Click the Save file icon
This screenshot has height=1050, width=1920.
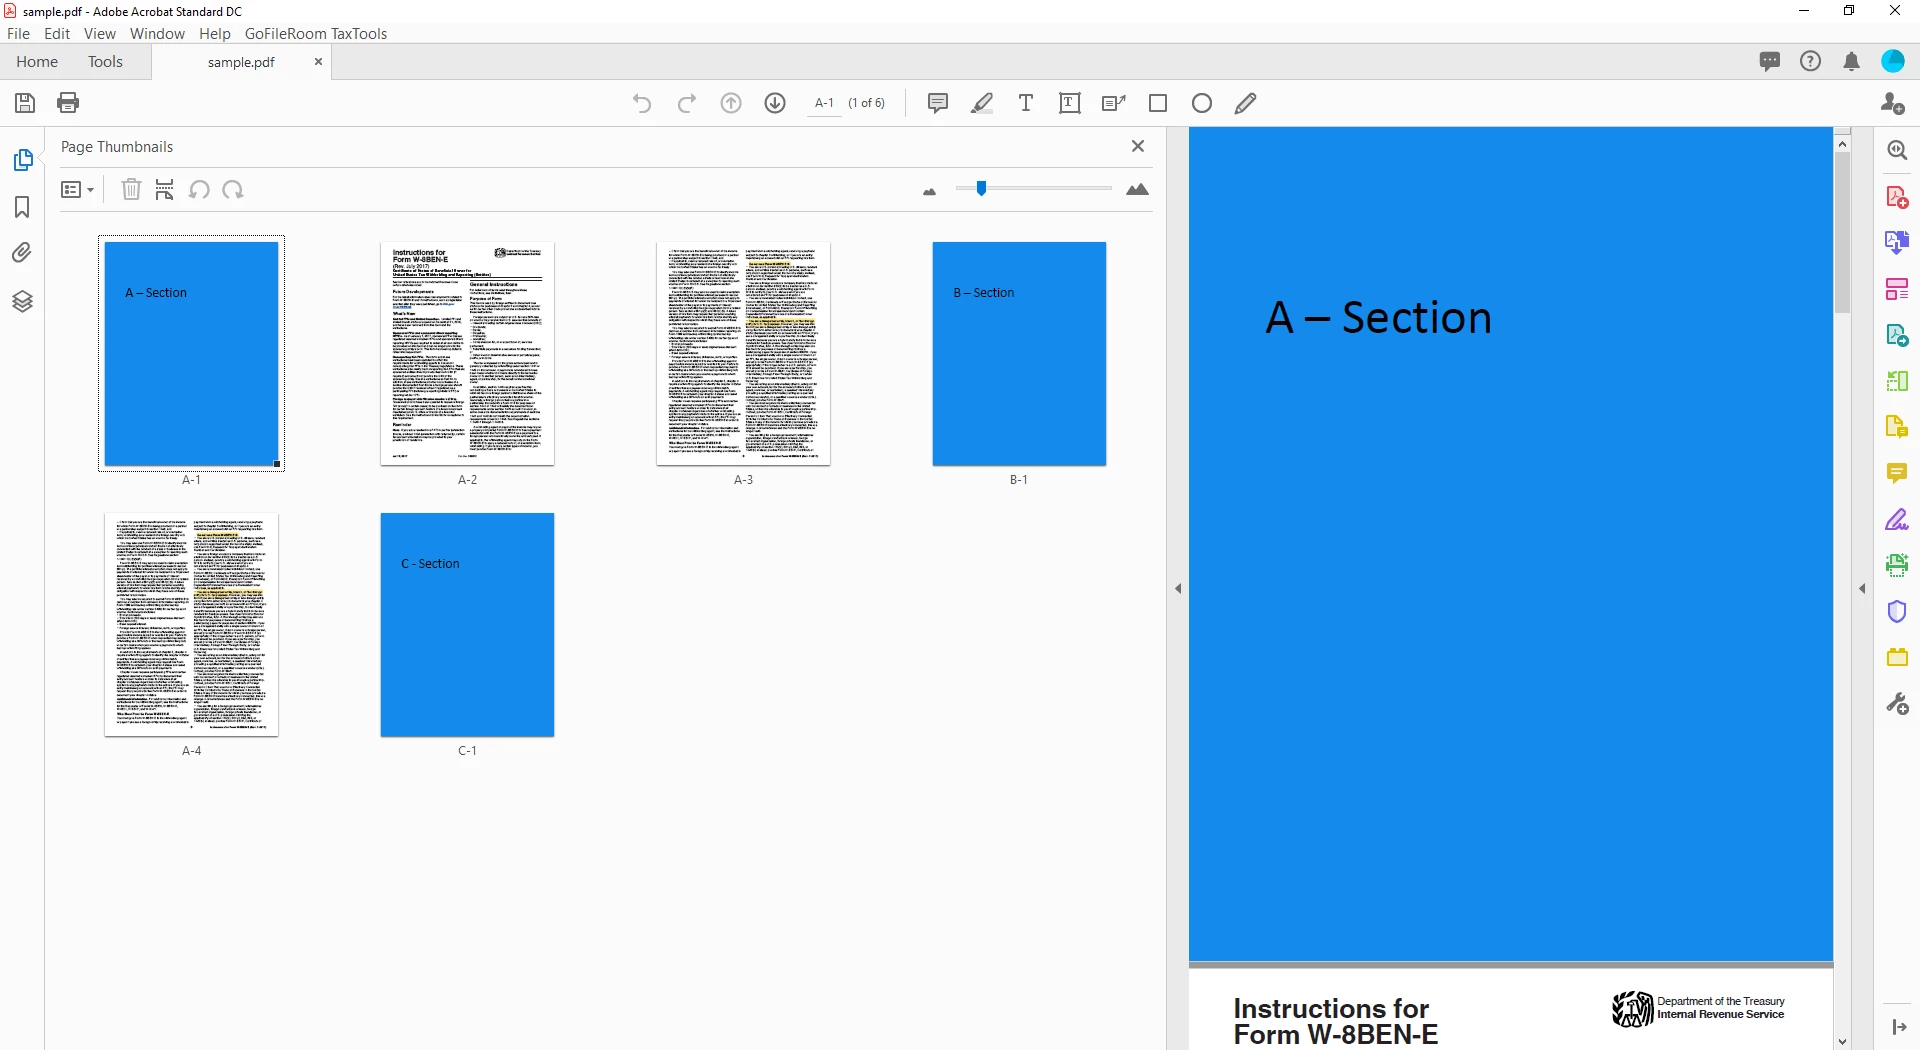click(25, 103)
